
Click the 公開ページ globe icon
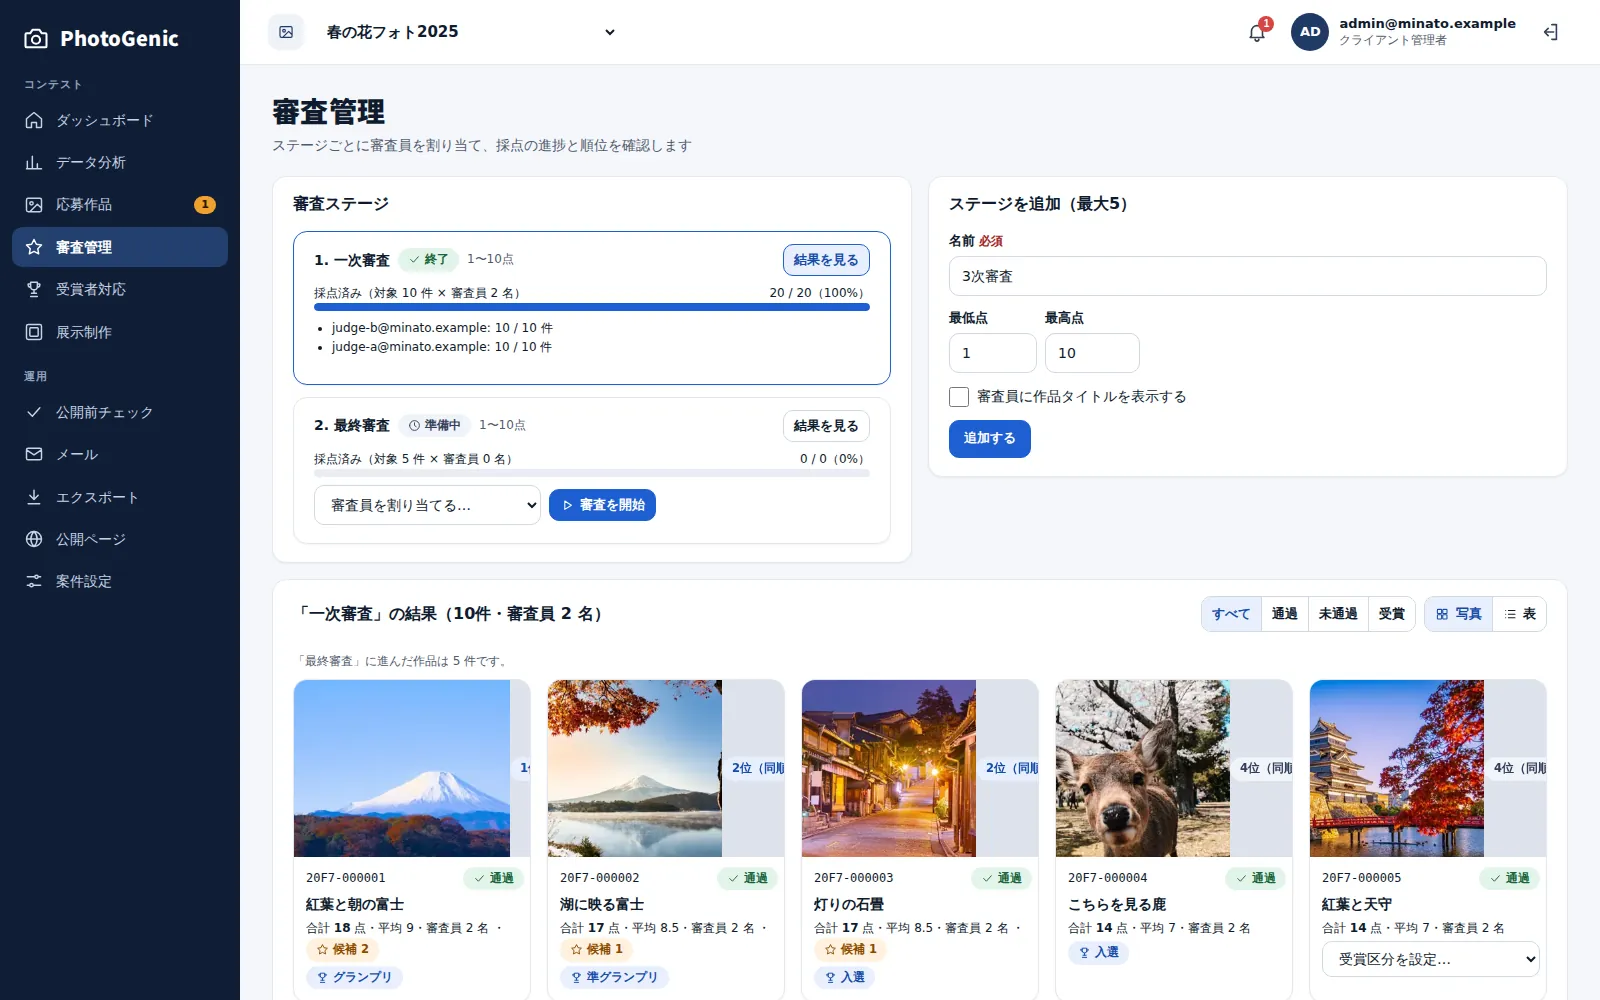point(34,539)
